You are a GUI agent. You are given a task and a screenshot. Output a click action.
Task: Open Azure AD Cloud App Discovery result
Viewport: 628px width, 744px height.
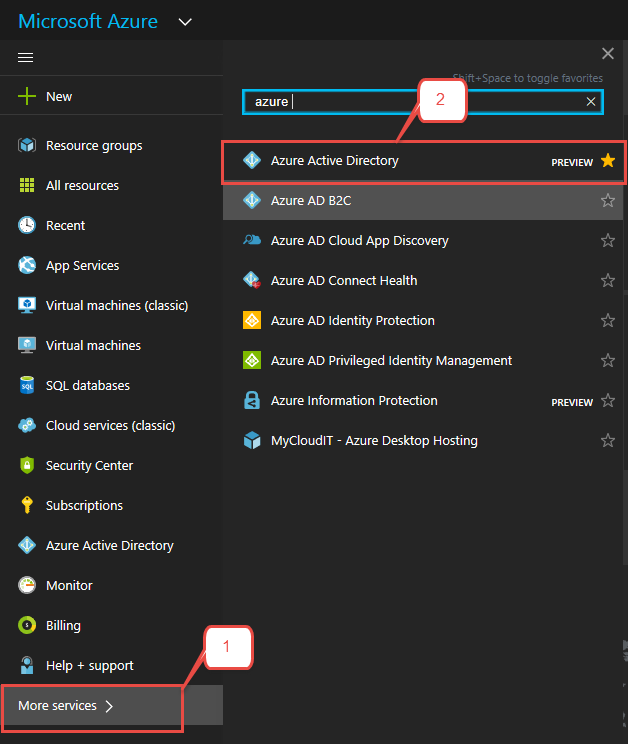[x=359, y=241]
